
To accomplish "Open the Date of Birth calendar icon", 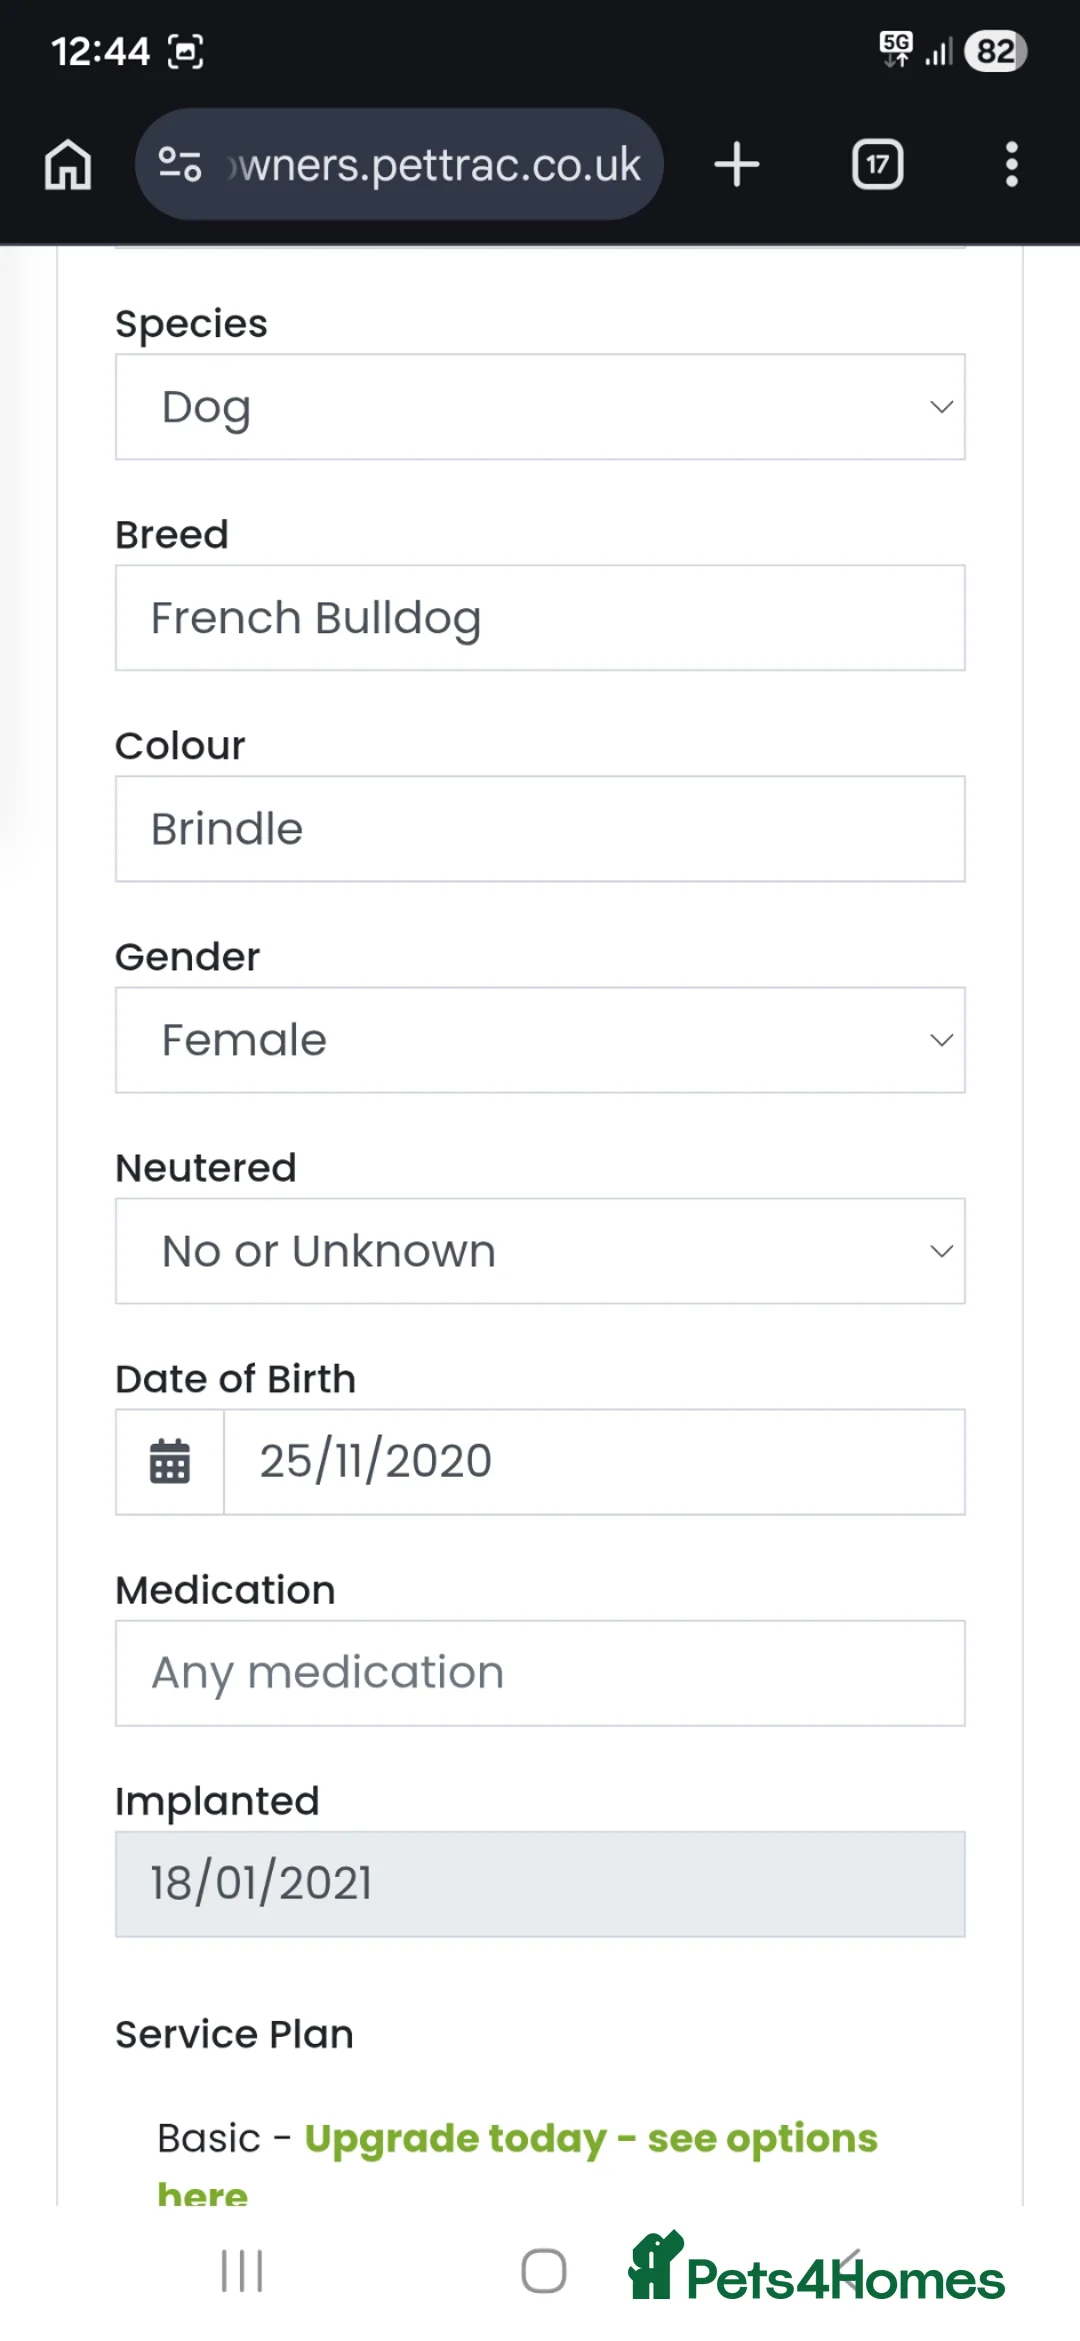I will 170,1461.
